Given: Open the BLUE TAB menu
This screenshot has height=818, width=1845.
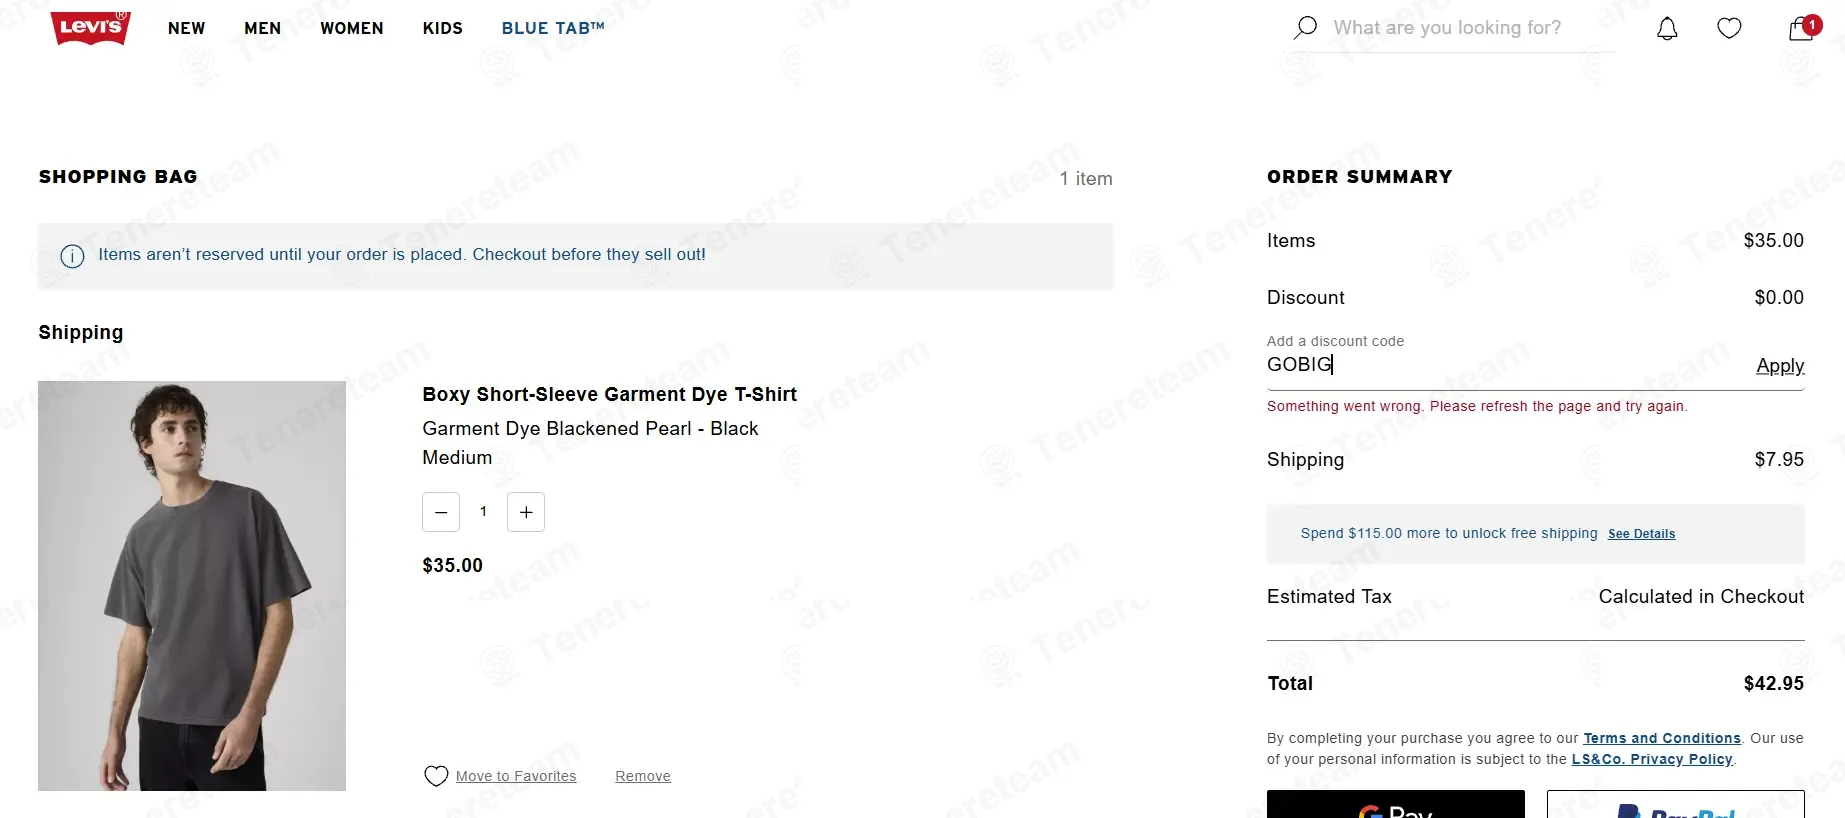Looking at the screenshot, I should tap(553, 28).
